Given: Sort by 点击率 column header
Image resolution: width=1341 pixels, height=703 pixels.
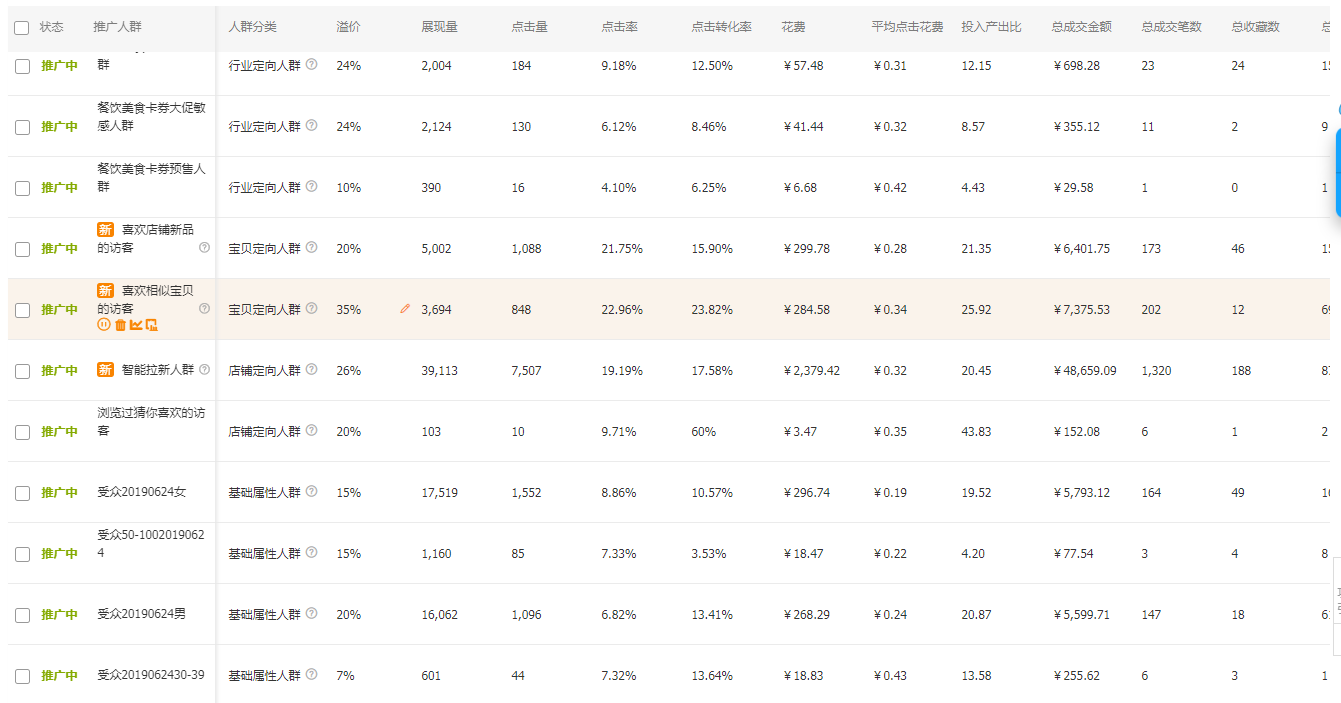Looking at the screenshot, I should pos(619,27).
